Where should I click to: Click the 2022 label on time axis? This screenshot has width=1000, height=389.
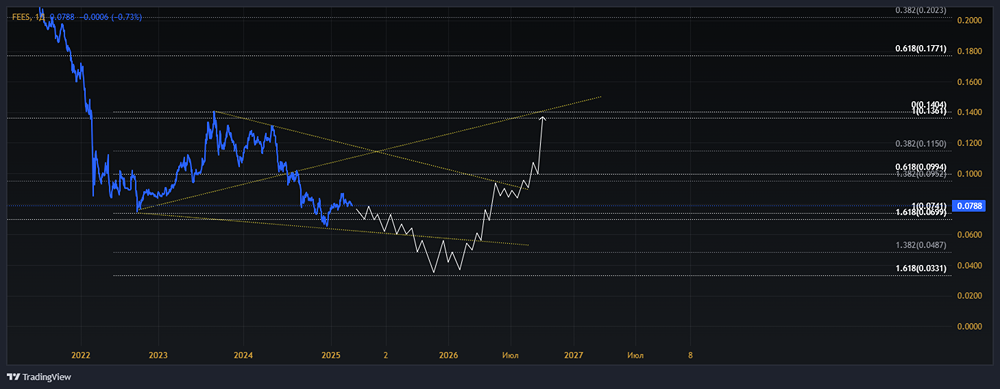click(x=81, y=355)
